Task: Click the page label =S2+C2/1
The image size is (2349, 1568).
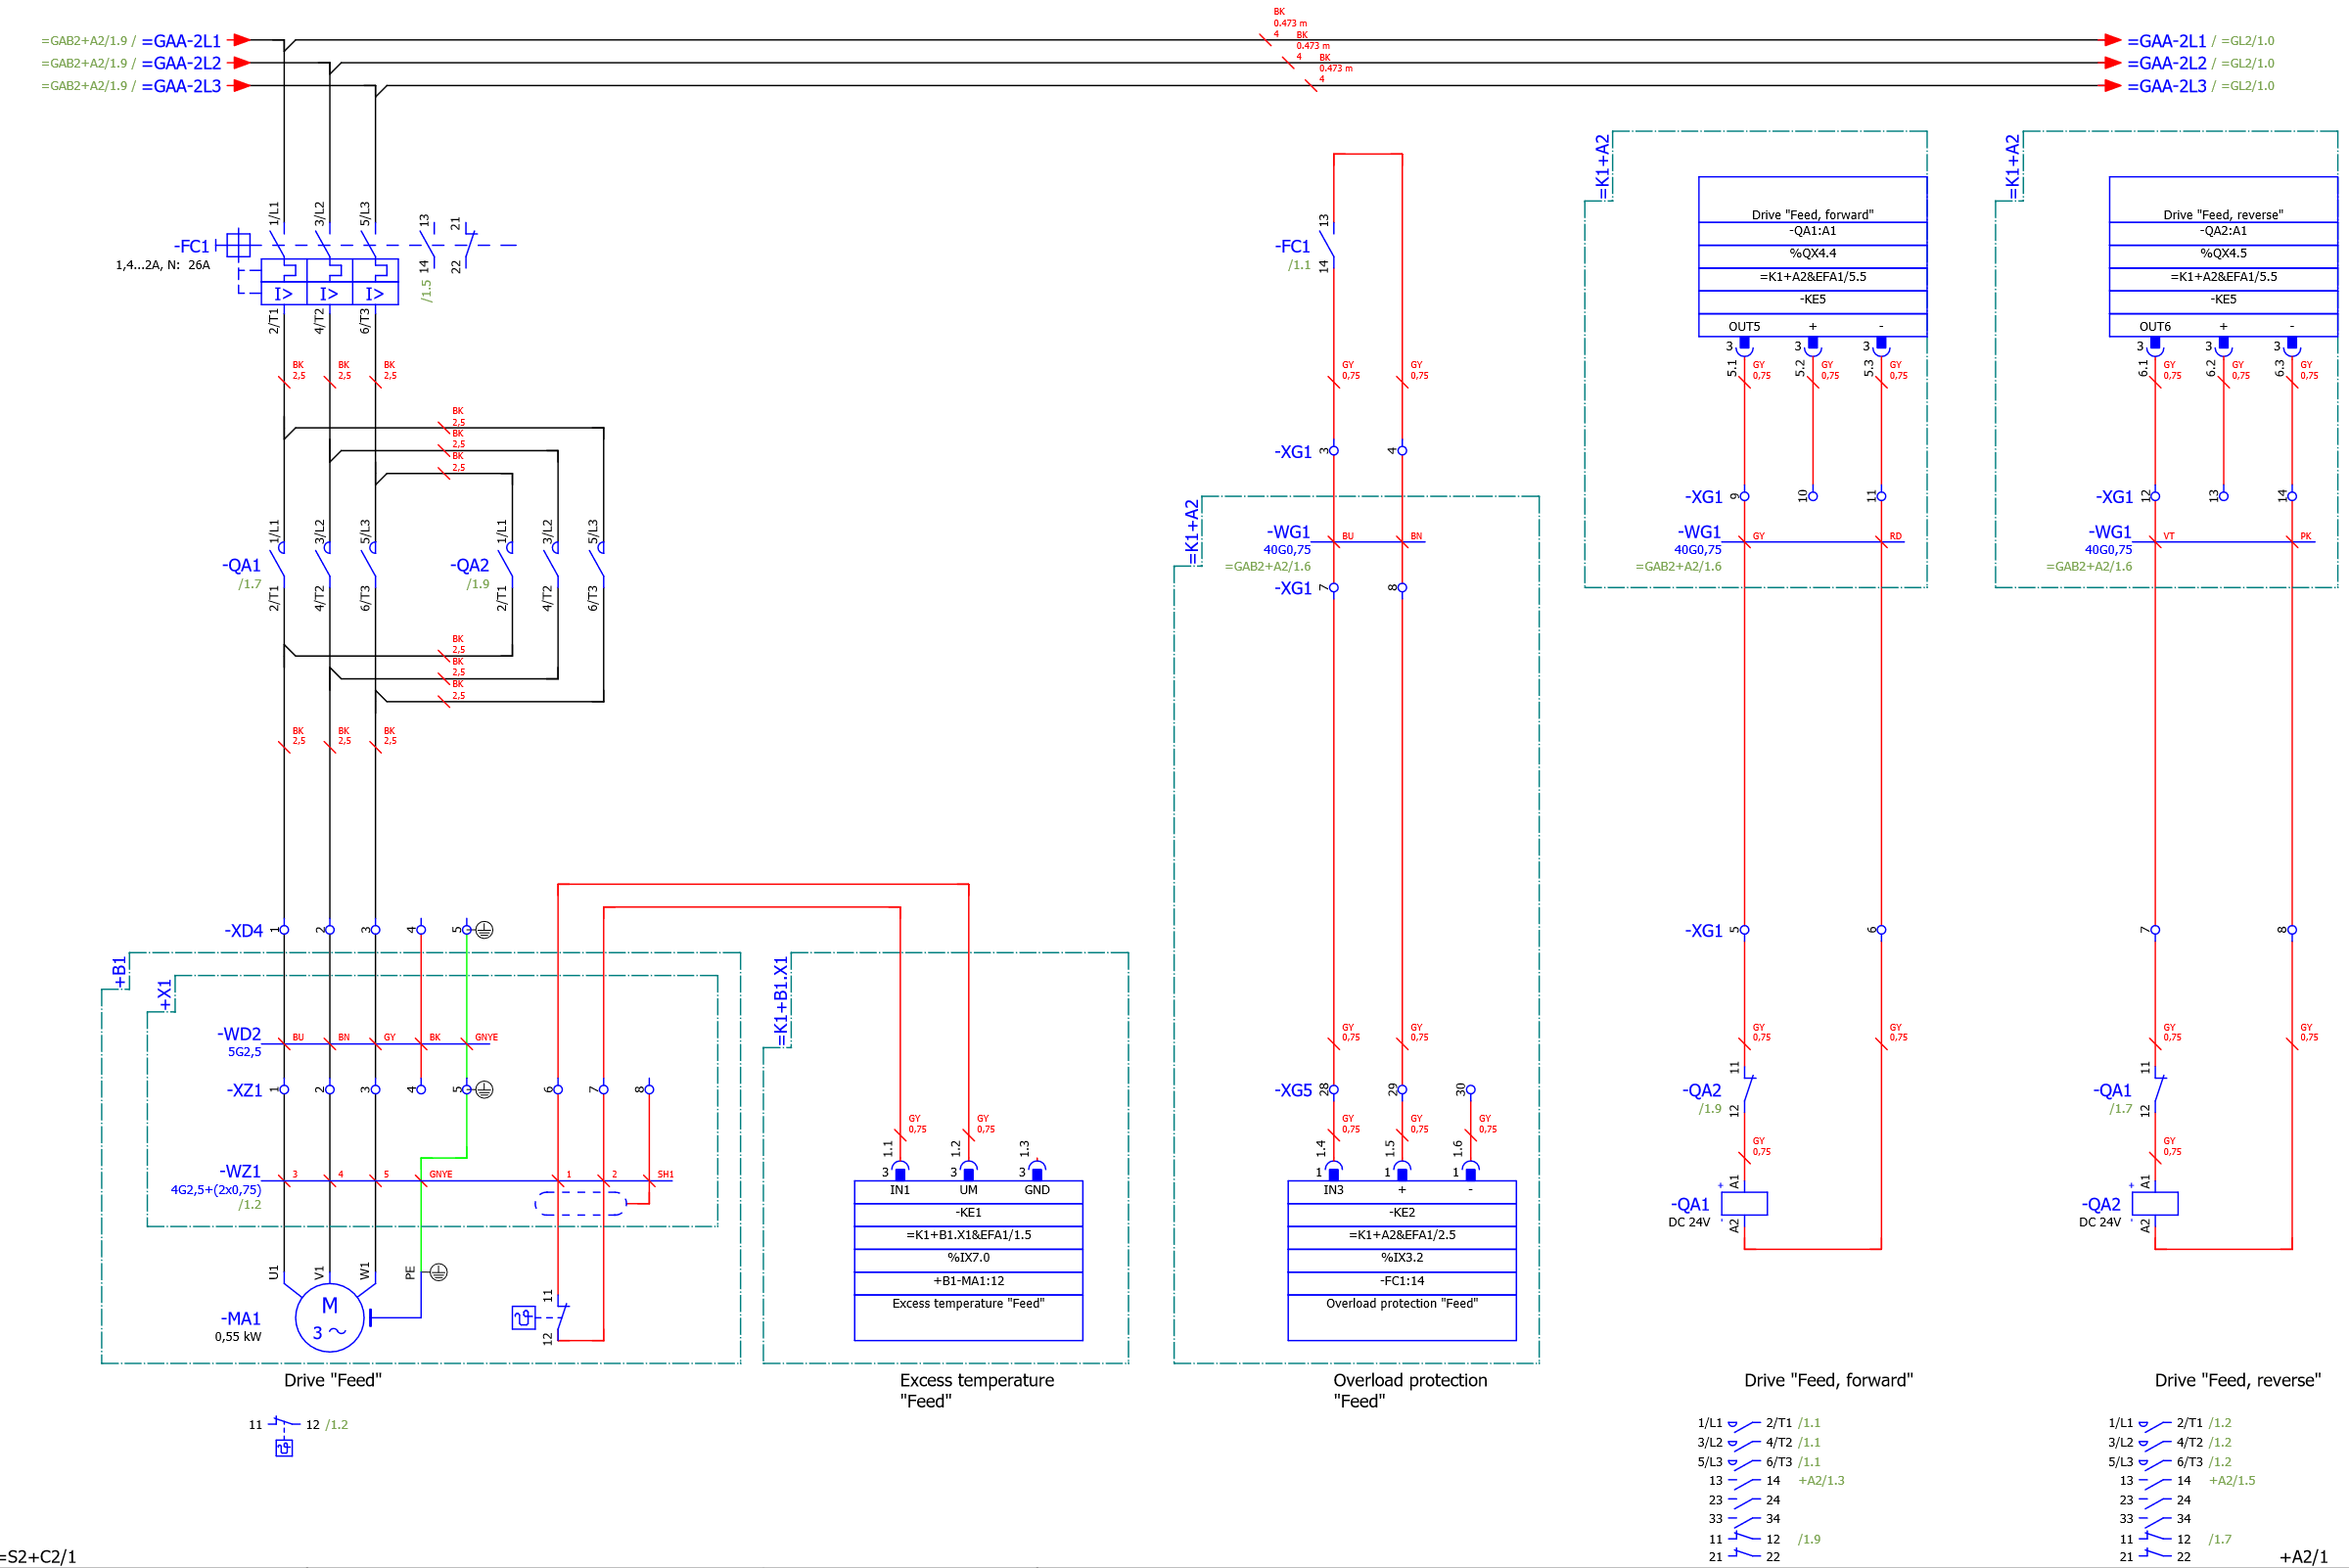Action: 38,1556
